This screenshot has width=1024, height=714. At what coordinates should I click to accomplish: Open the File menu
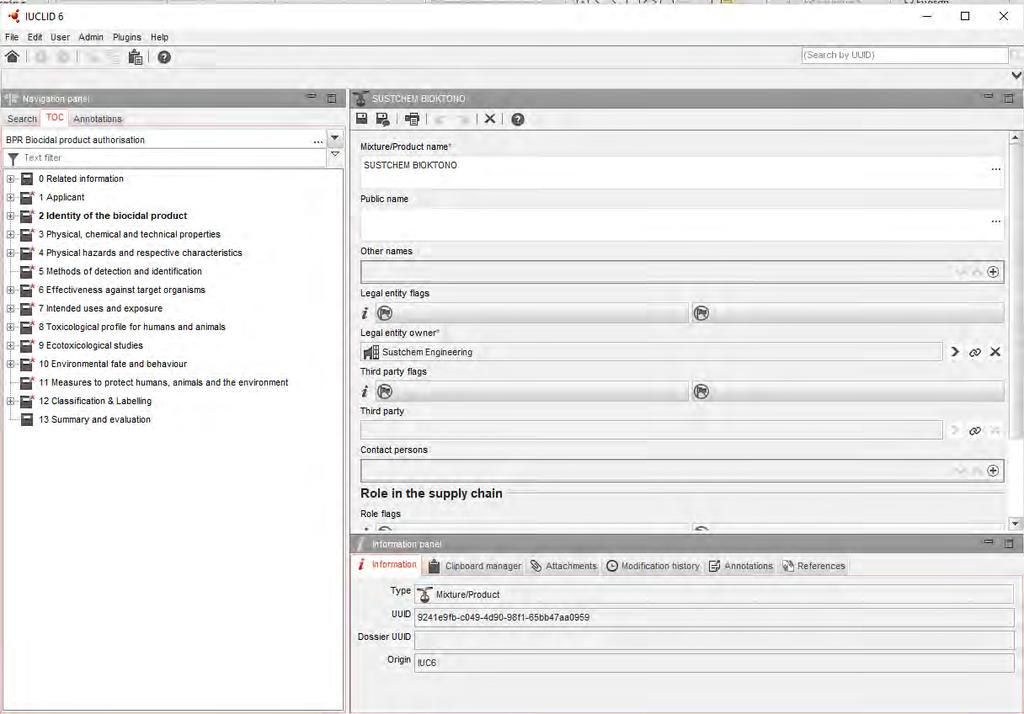[12, 37]
